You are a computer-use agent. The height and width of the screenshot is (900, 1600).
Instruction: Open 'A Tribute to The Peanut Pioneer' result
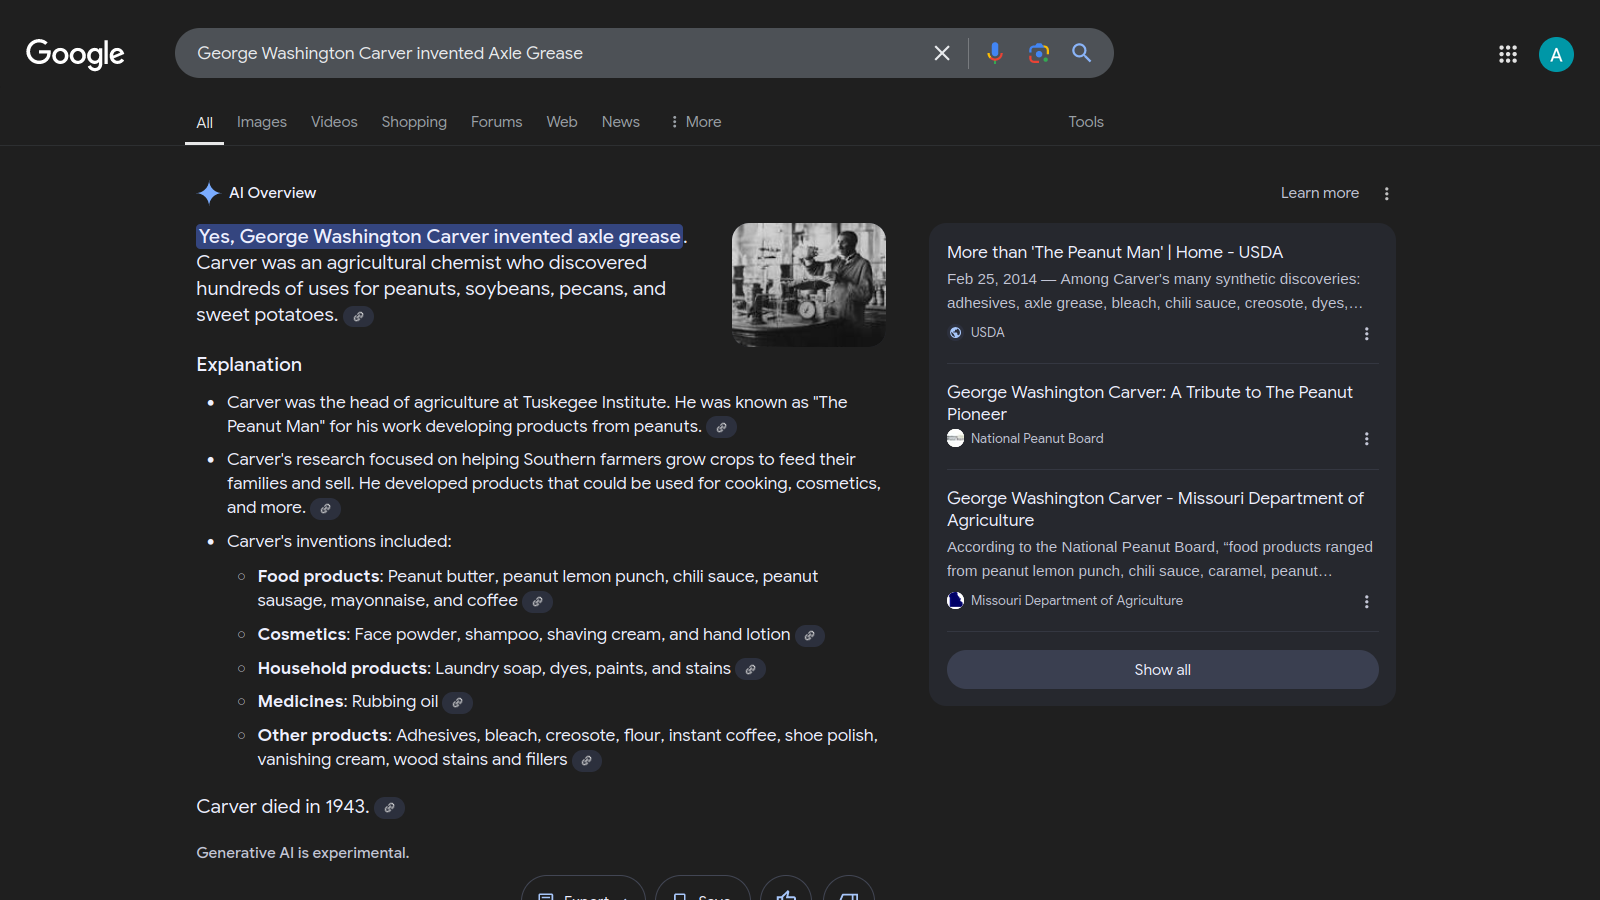tap(1150, 403)
